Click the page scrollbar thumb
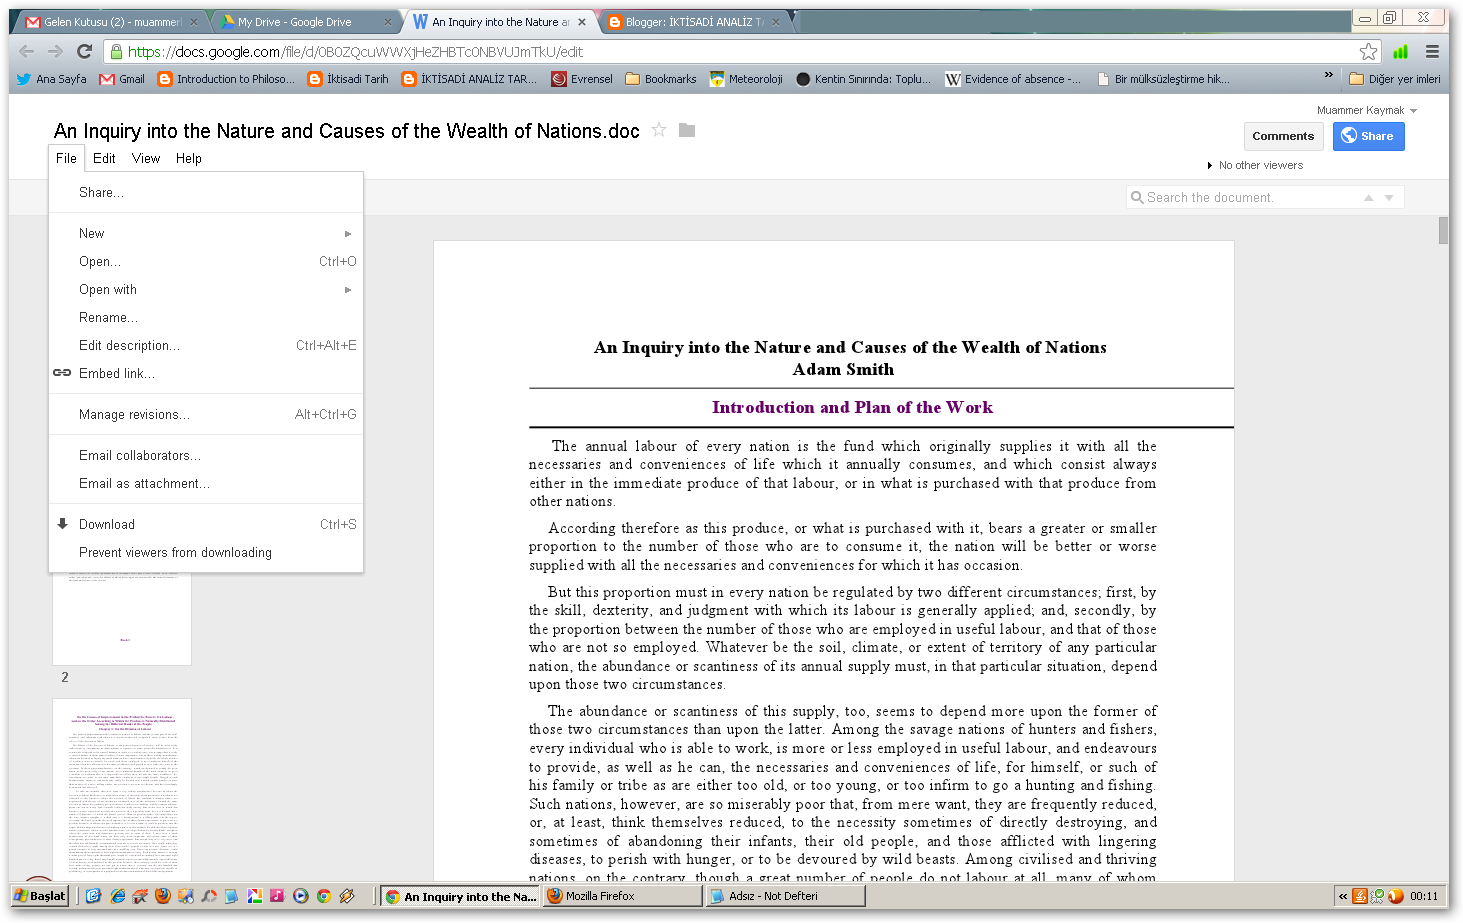 (x=1443, y=230)
